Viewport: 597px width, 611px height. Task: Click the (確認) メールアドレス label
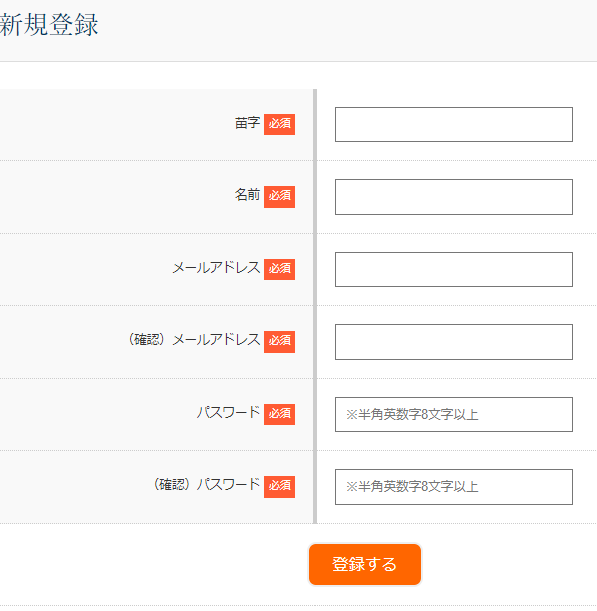[x=194, y=340]
